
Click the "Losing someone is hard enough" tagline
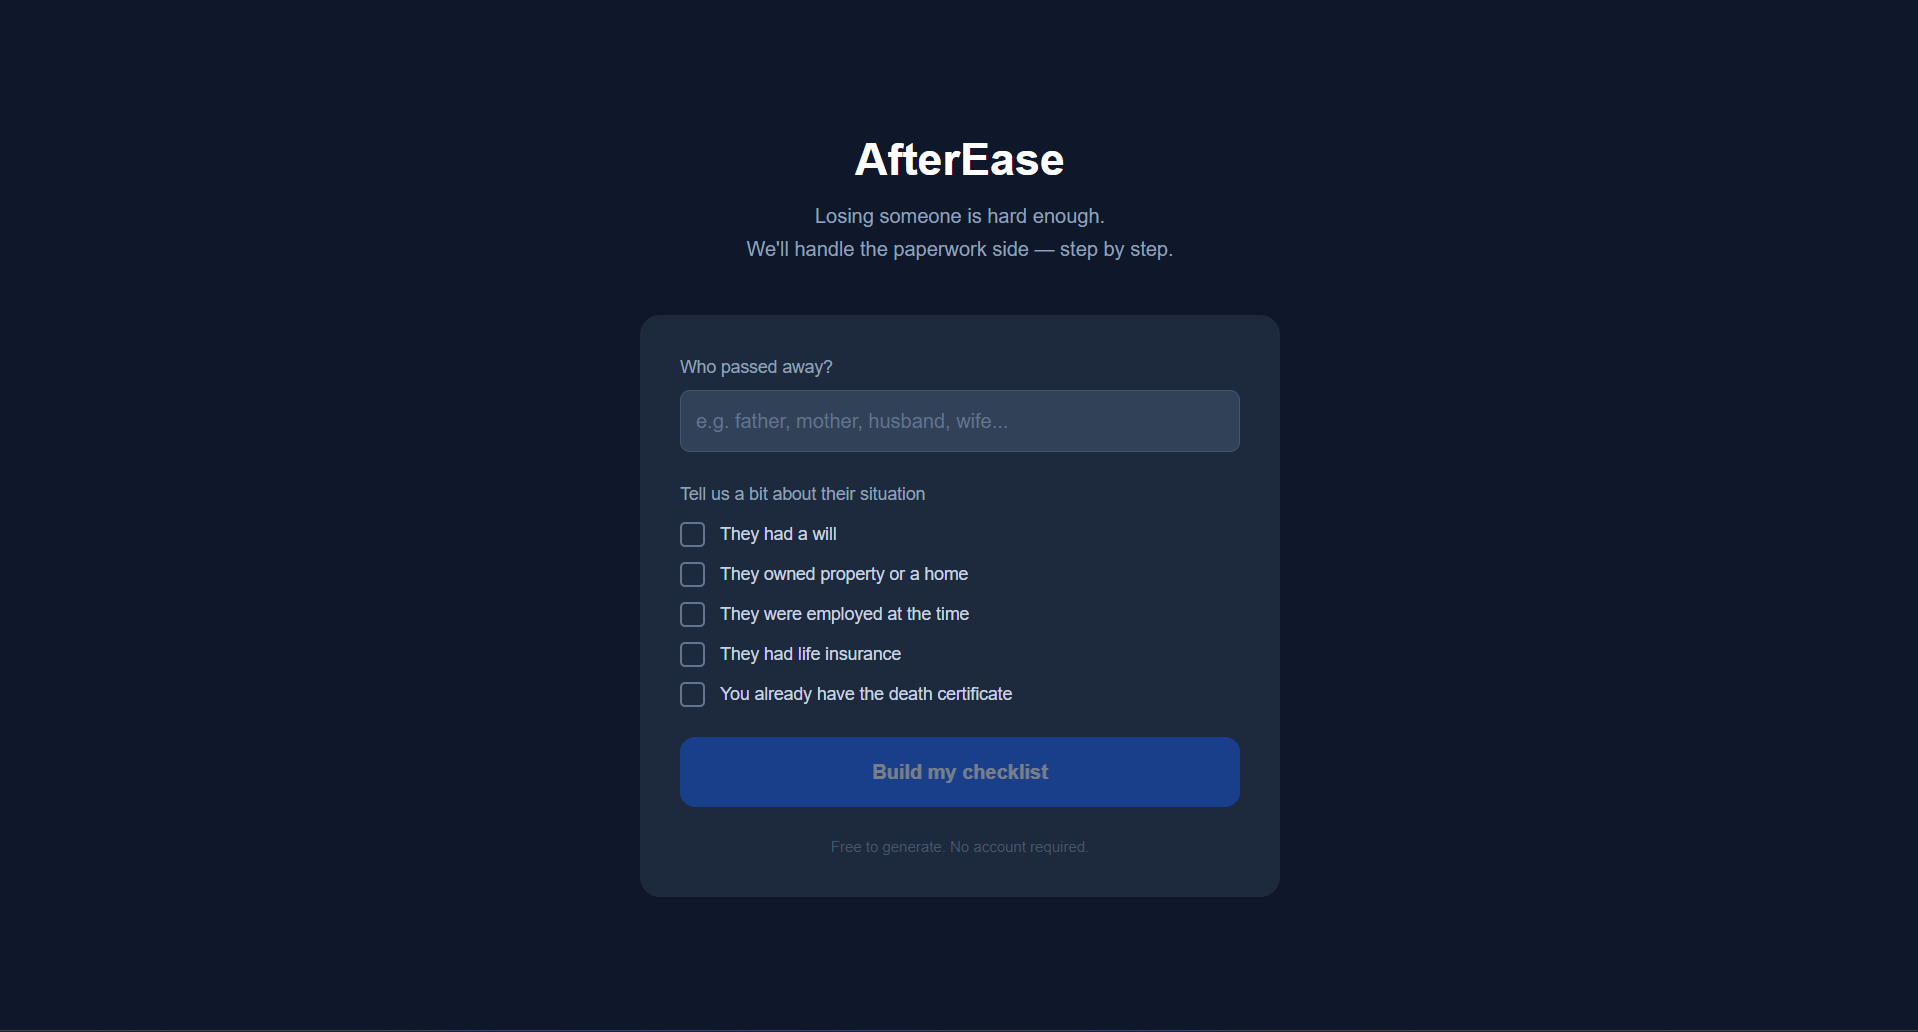[959, 215]
